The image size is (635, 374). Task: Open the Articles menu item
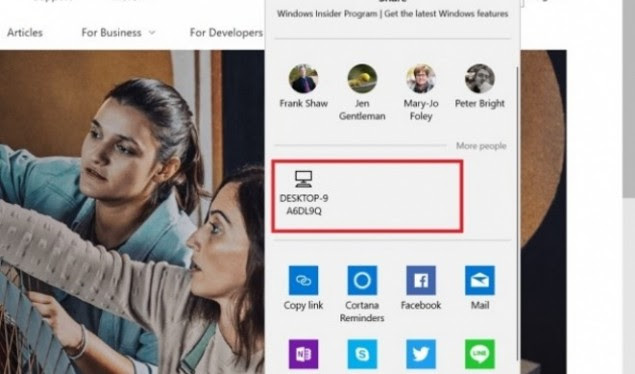coord(25,33)
